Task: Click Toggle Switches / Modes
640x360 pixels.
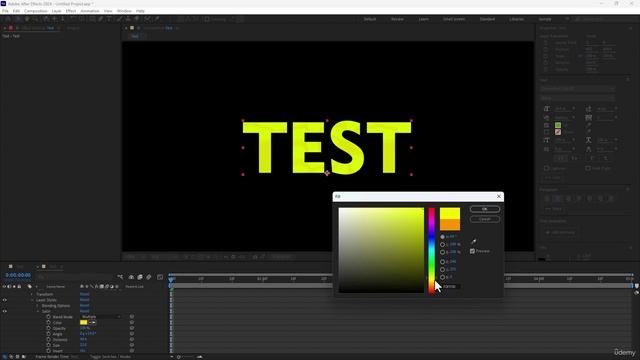Action: [x=110, y=357]
